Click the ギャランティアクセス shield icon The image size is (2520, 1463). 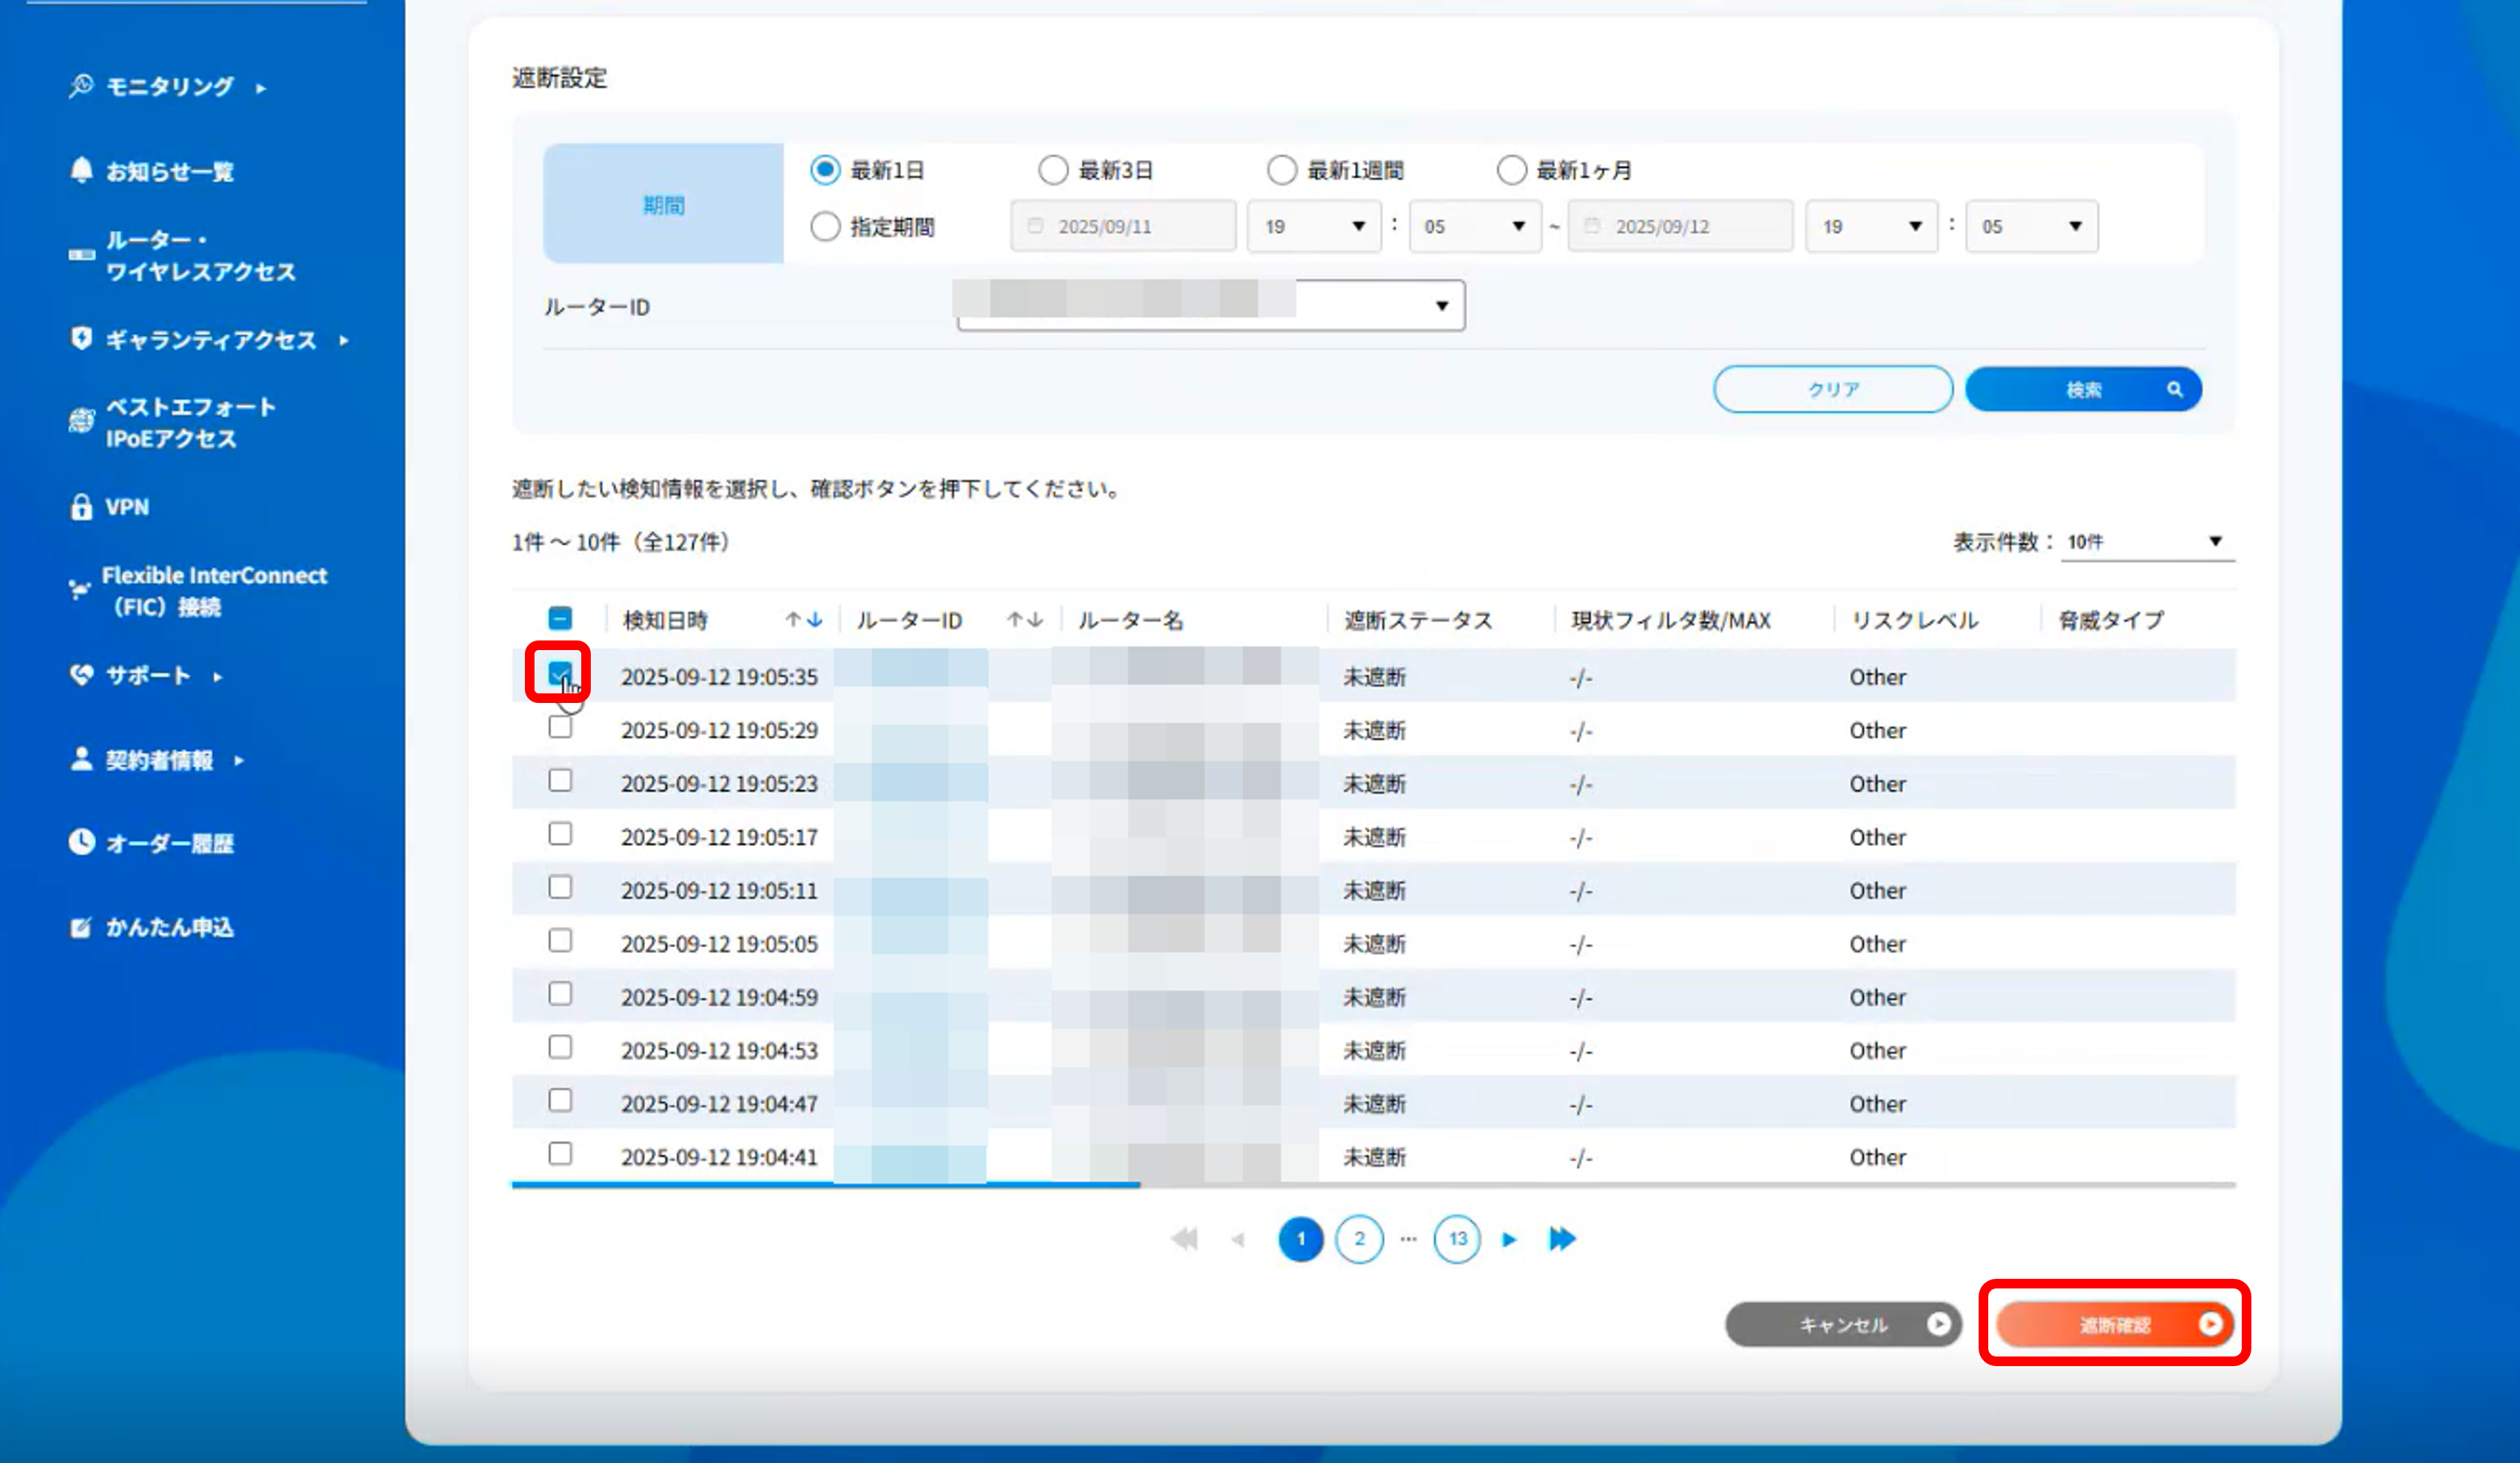click(x=81, y=339)
